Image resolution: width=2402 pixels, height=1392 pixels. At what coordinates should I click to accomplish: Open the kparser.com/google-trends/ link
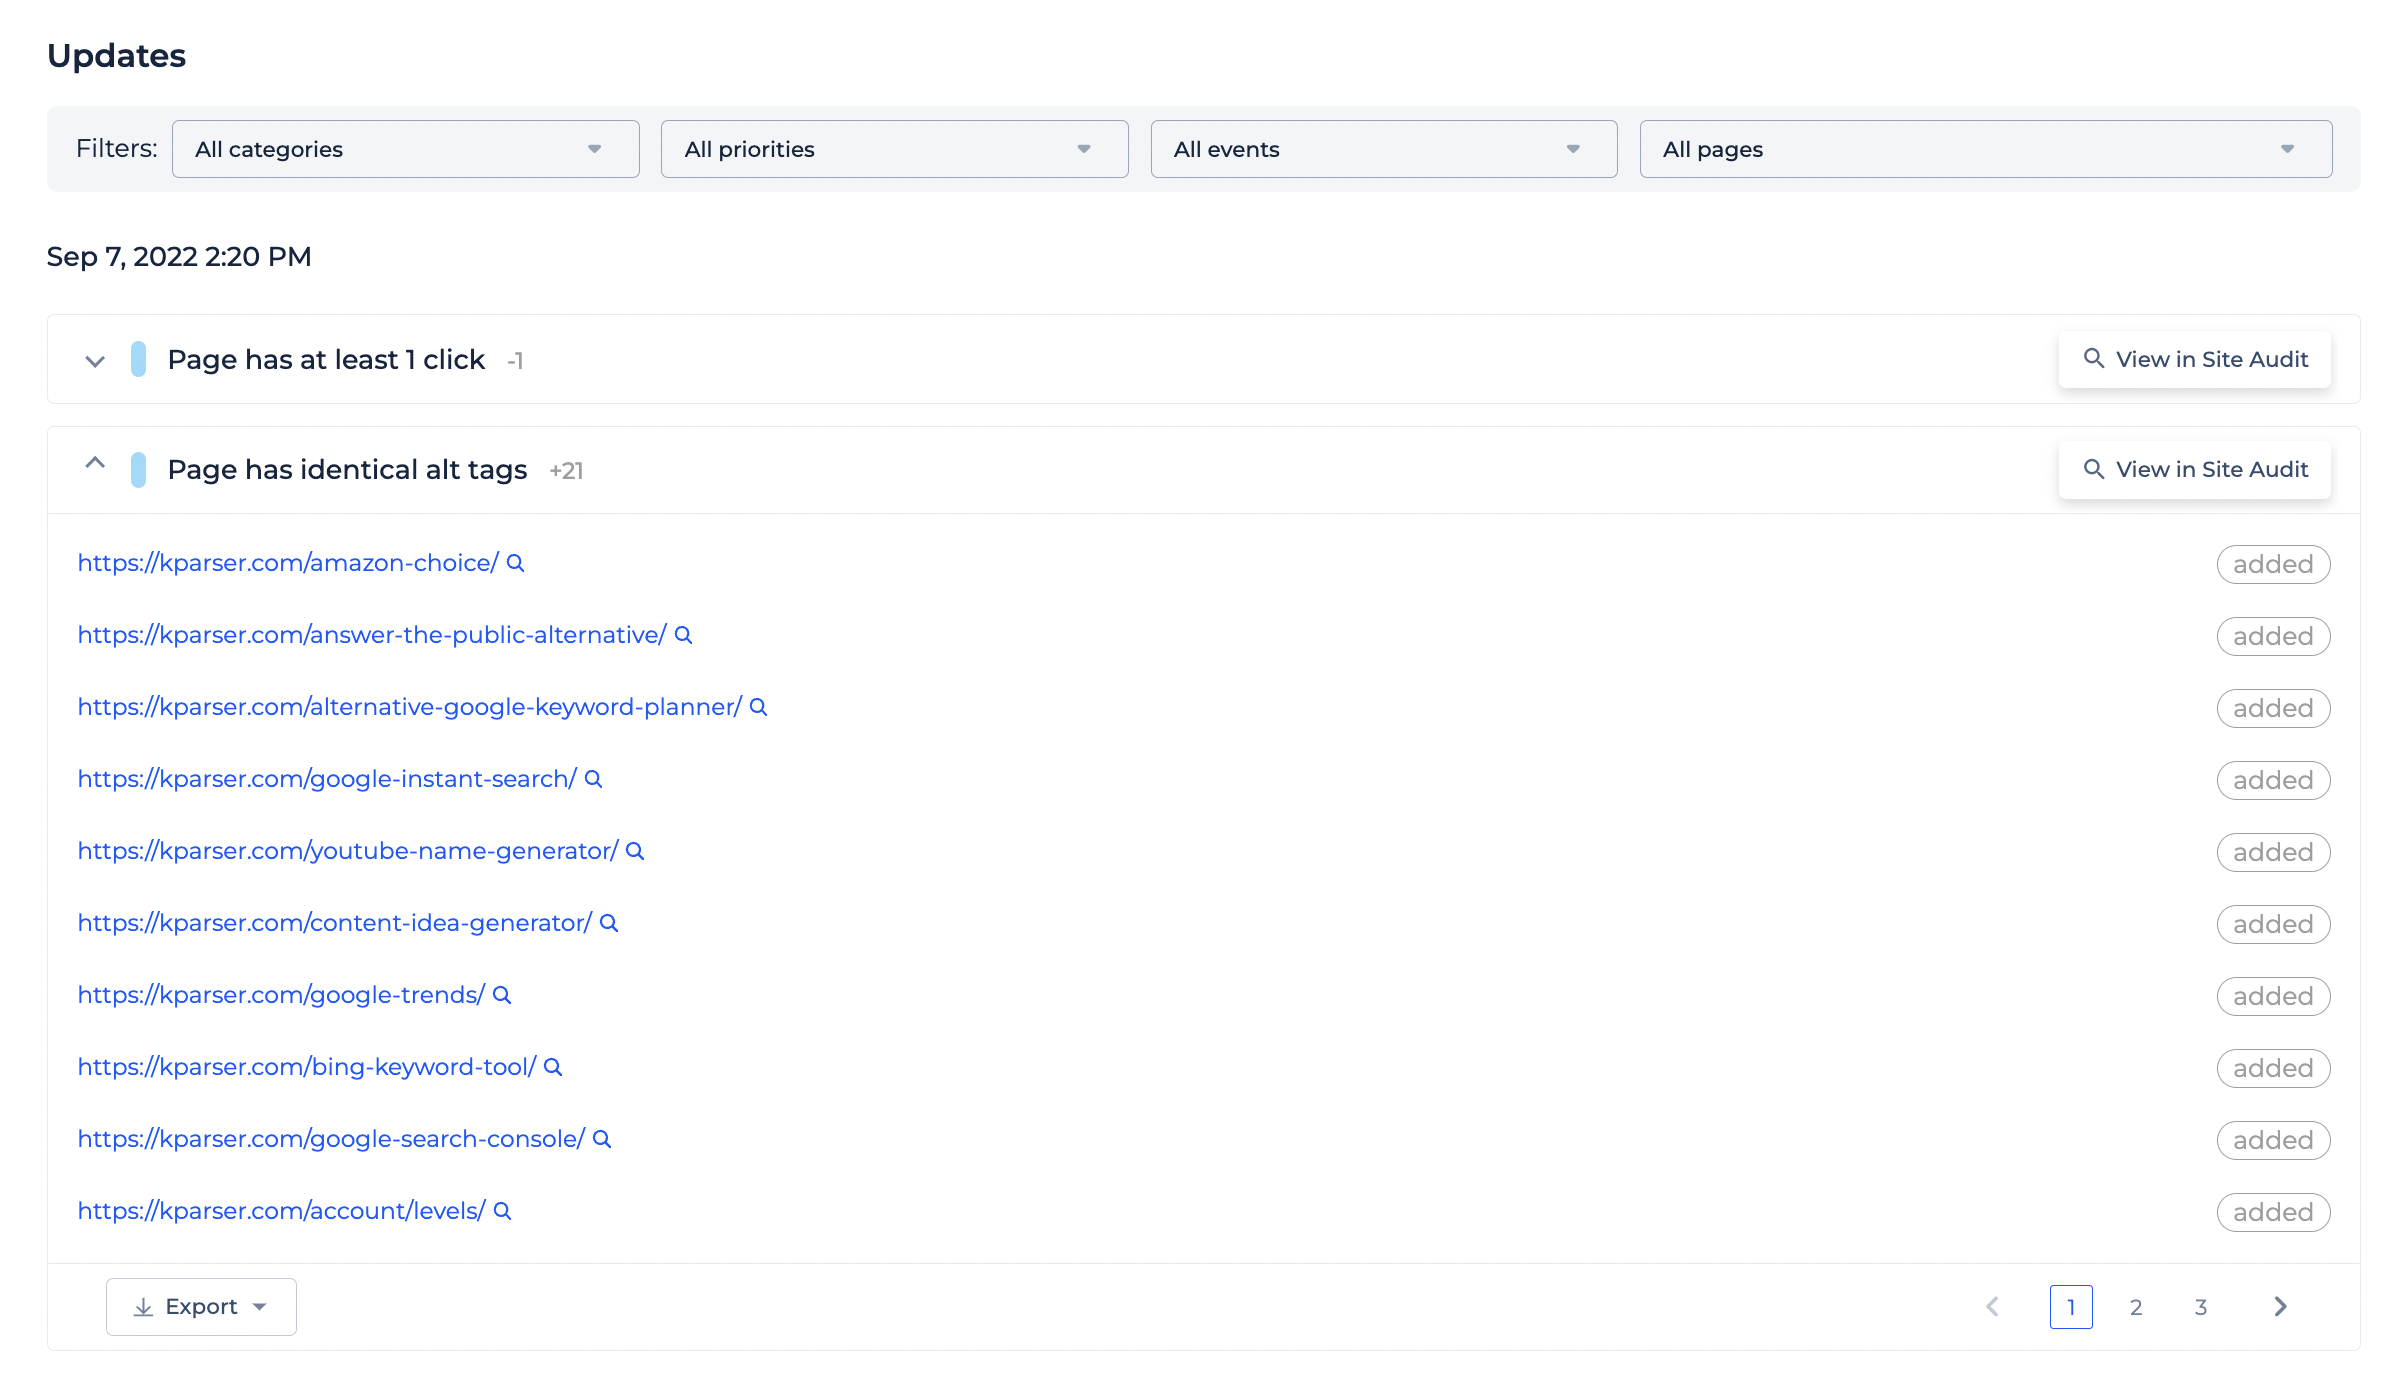pos(281,995)
